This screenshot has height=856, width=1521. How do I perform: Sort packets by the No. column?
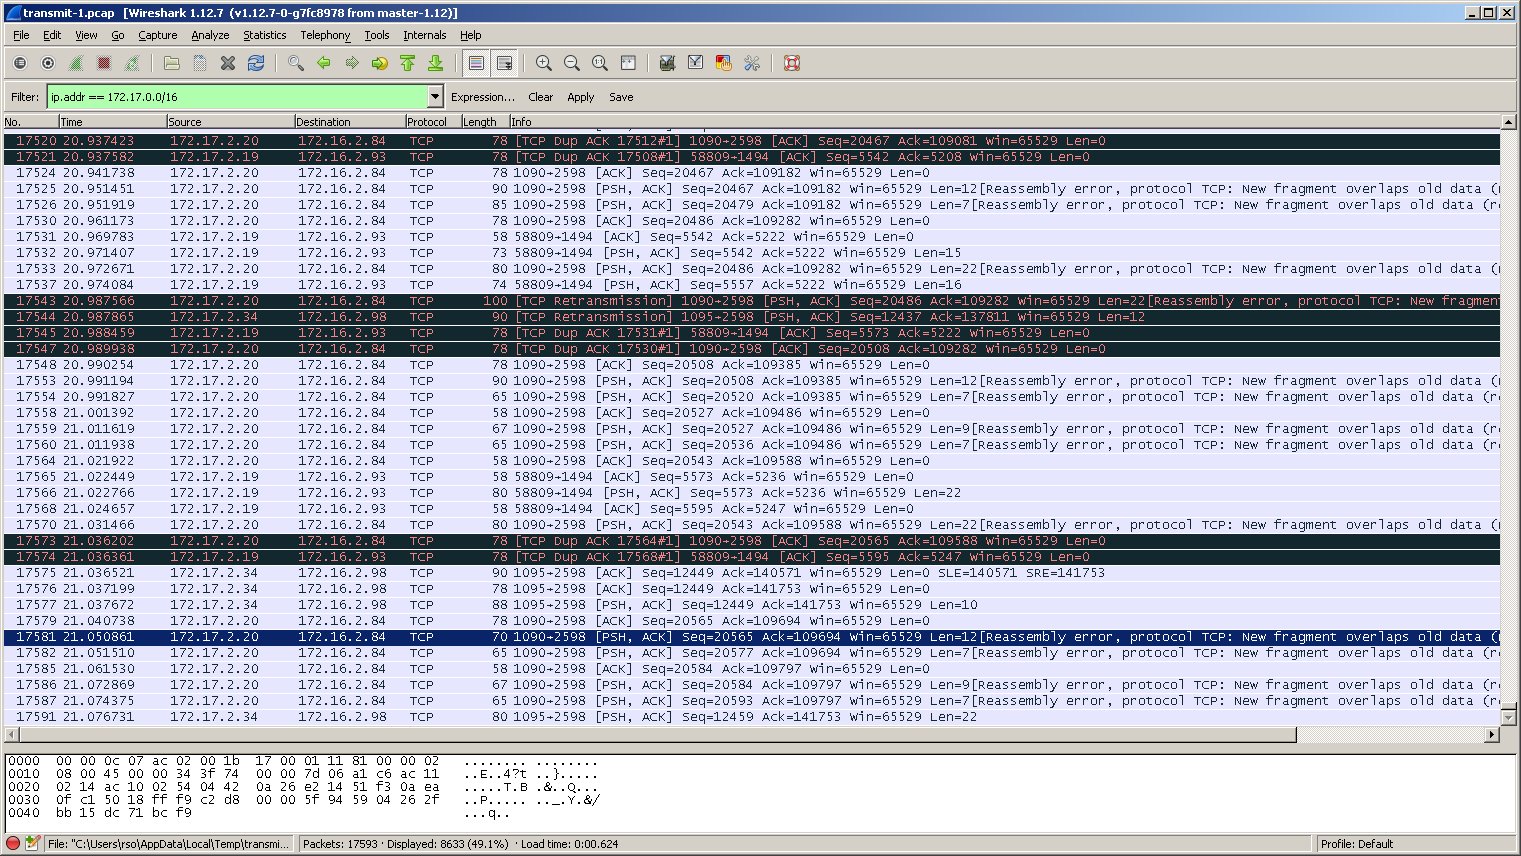[29, 122]
